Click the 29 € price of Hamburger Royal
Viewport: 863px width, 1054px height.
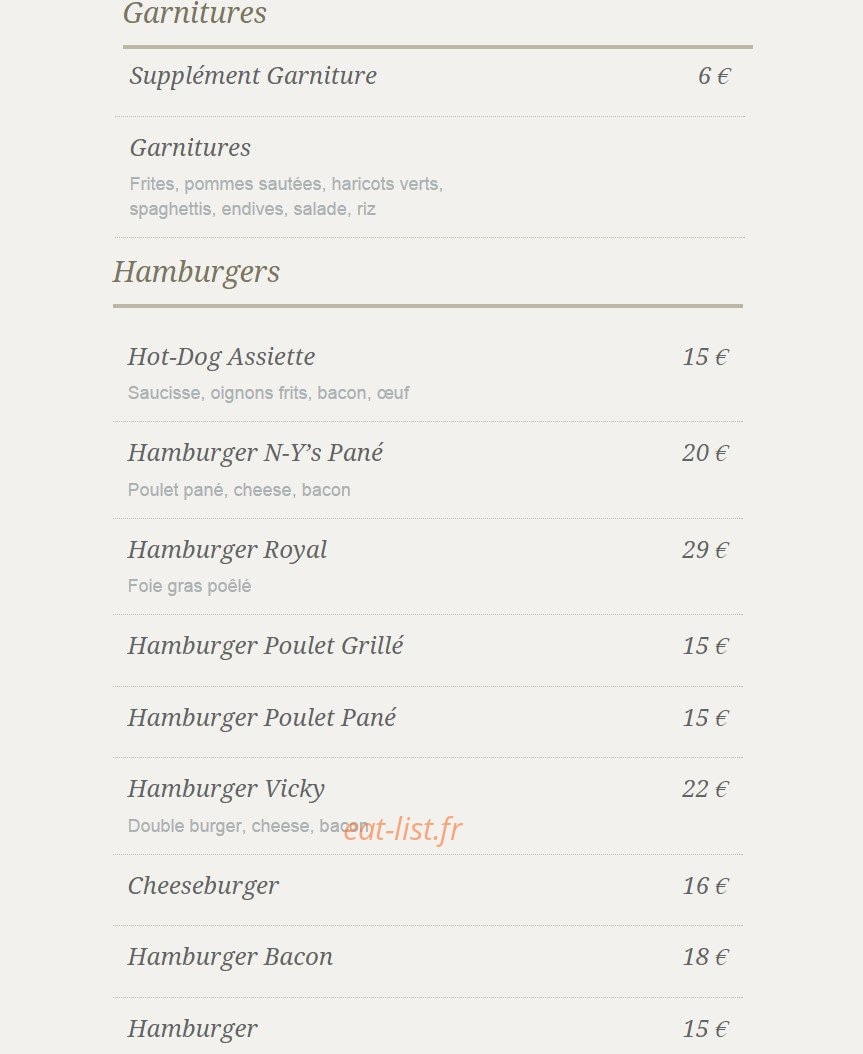pos(705,550)
